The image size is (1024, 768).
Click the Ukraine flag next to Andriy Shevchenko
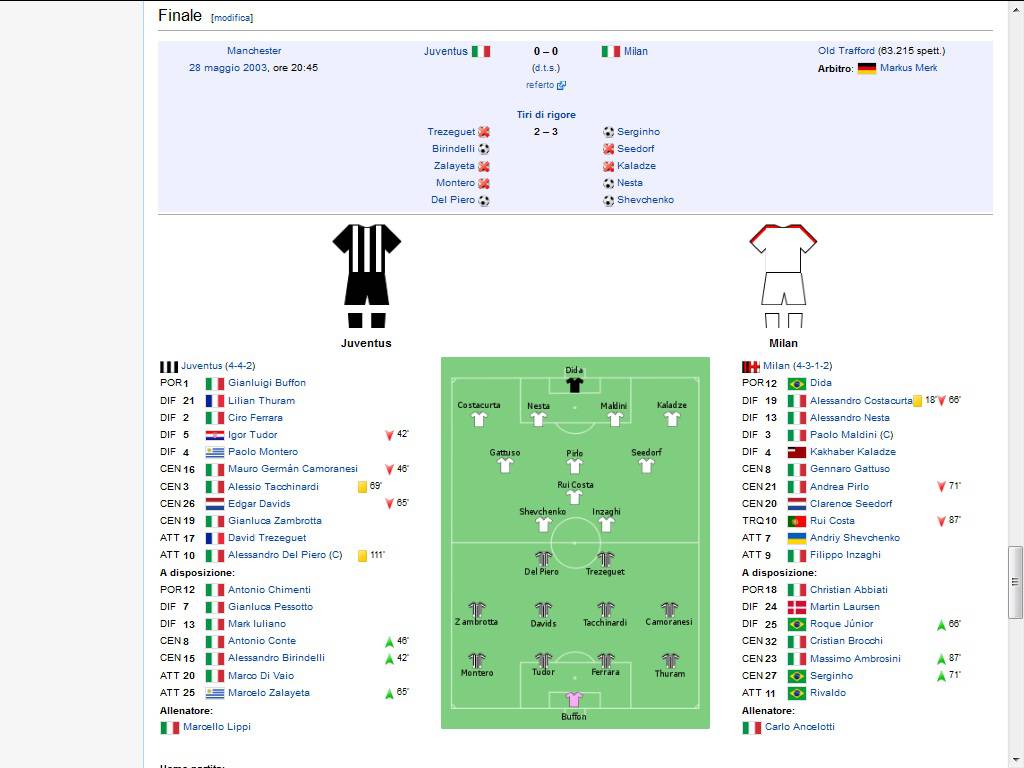(797, 538)
